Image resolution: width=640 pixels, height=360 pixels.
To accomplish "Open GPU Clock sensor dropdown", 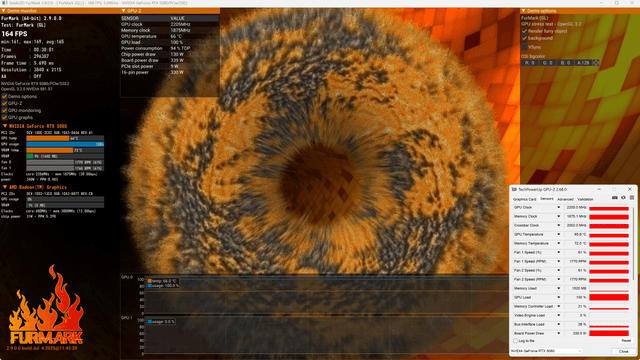I will [558, 208].
